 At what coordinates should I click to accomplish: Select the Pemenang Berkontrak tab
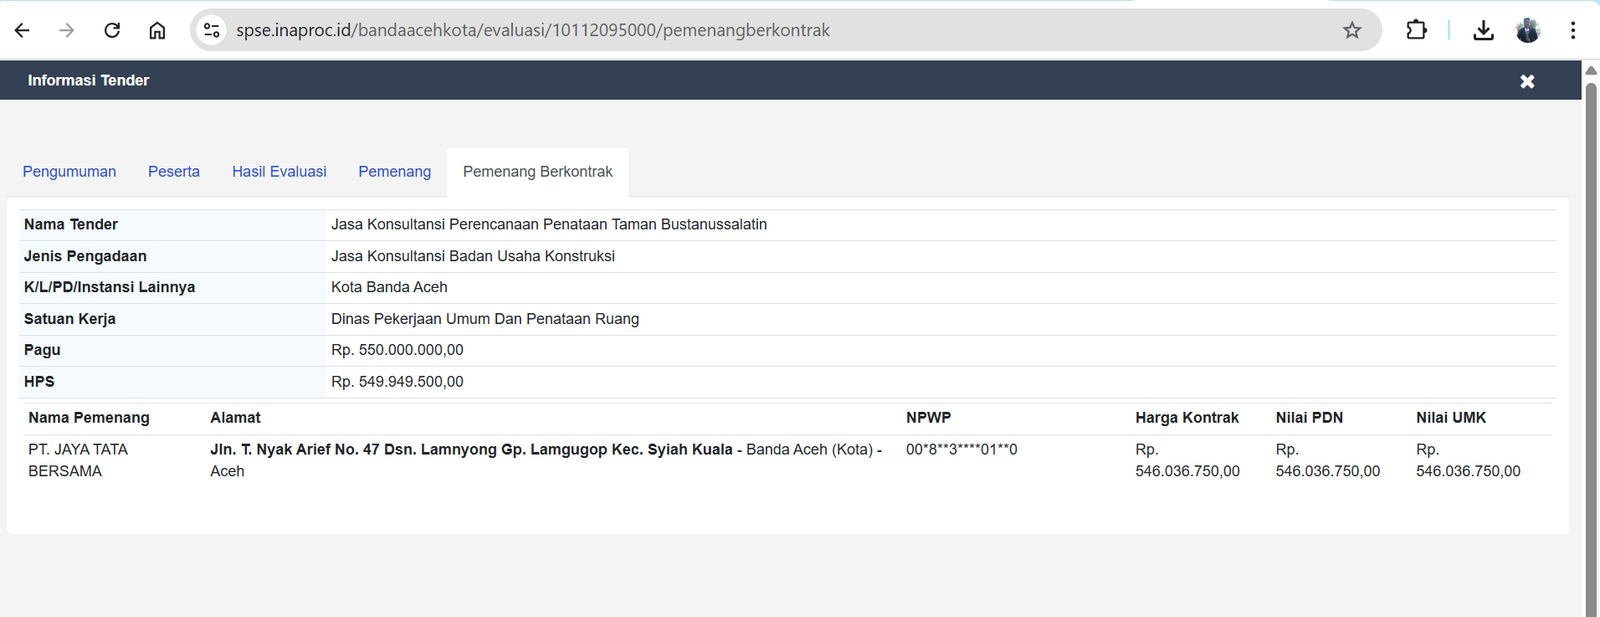point(537,172)
